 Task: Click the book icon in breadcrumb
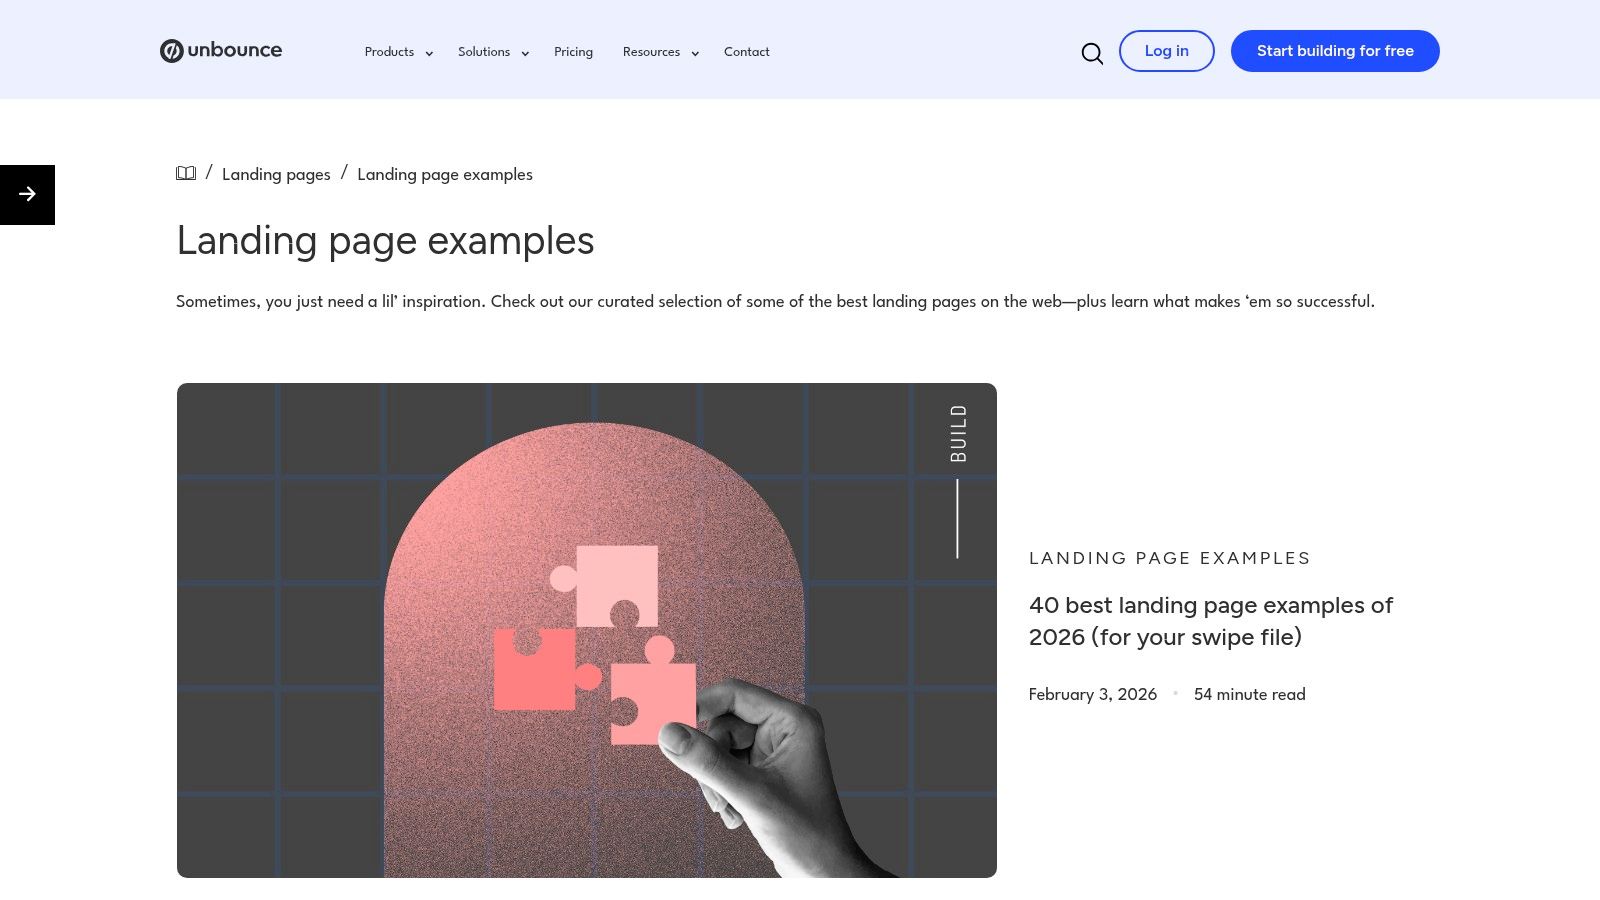tap(186, 173)
